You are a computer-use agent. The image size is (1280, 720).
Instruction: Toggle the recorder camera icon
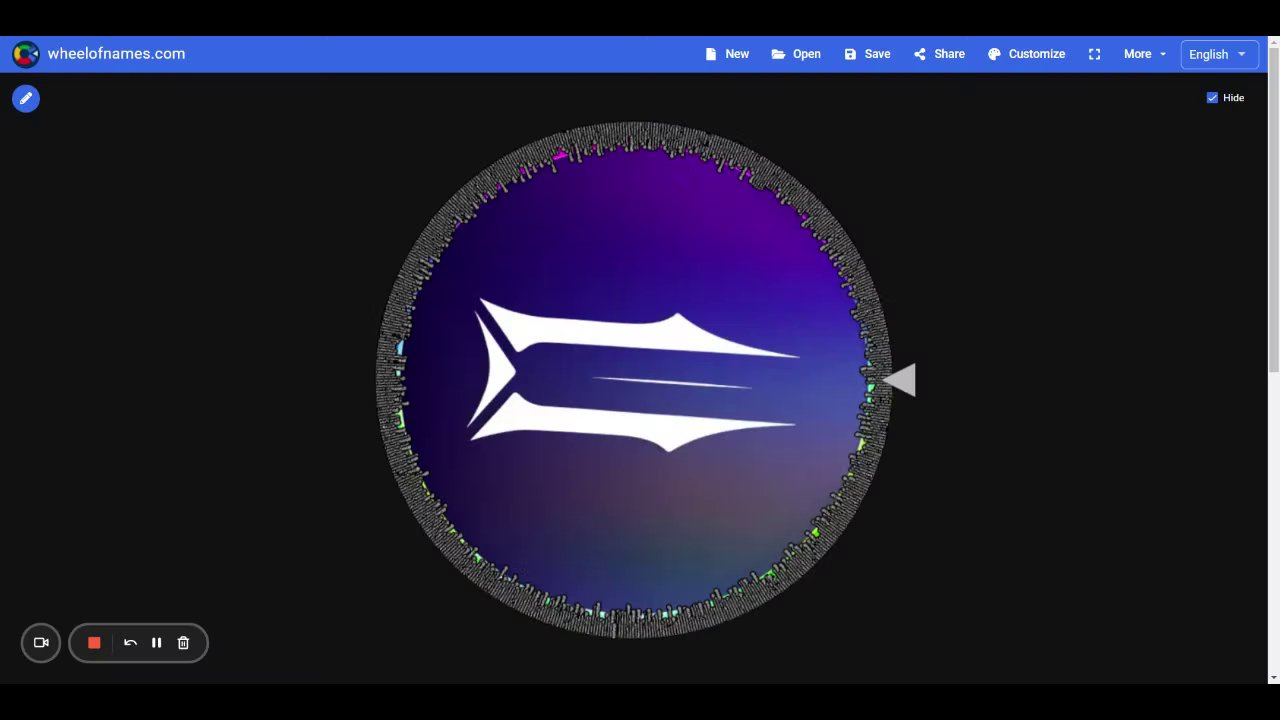pyautogui.click(x=41, y=643)
